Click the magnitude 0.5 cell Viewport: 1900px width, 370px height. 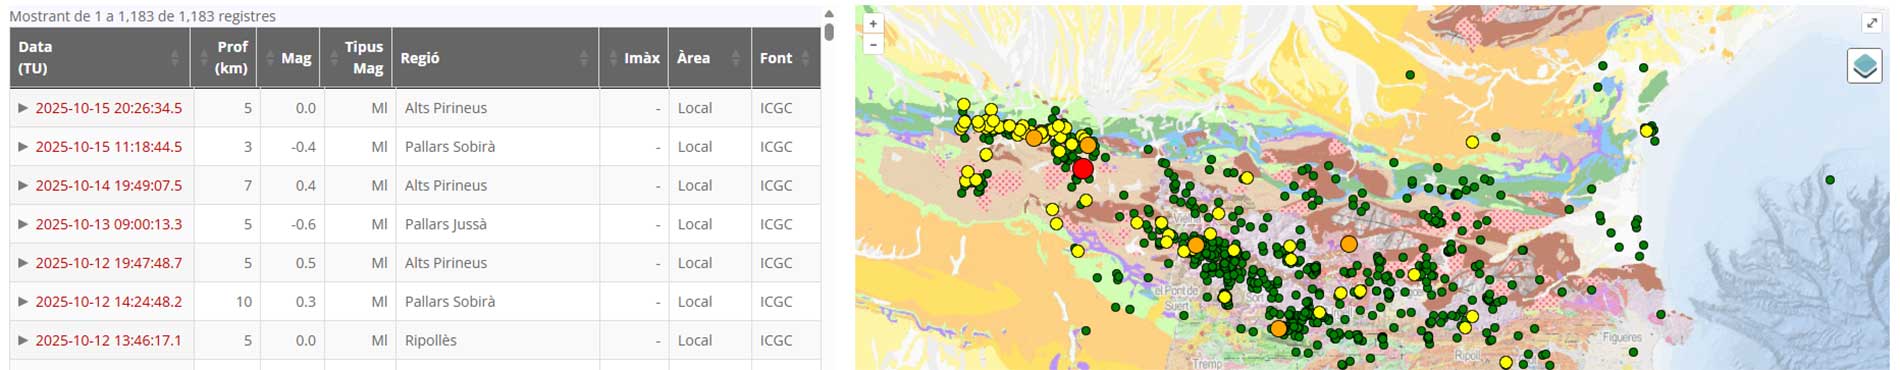coord(292,263)
